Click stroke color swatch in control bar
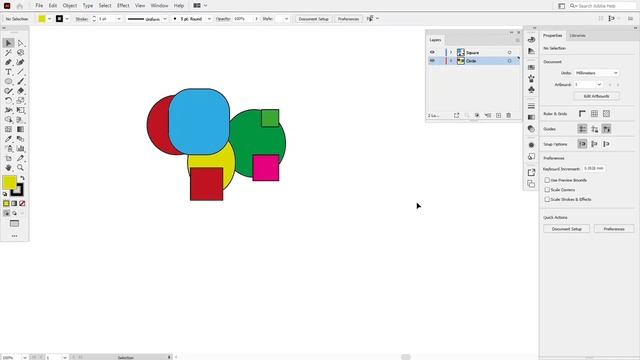 pos(59,19)
